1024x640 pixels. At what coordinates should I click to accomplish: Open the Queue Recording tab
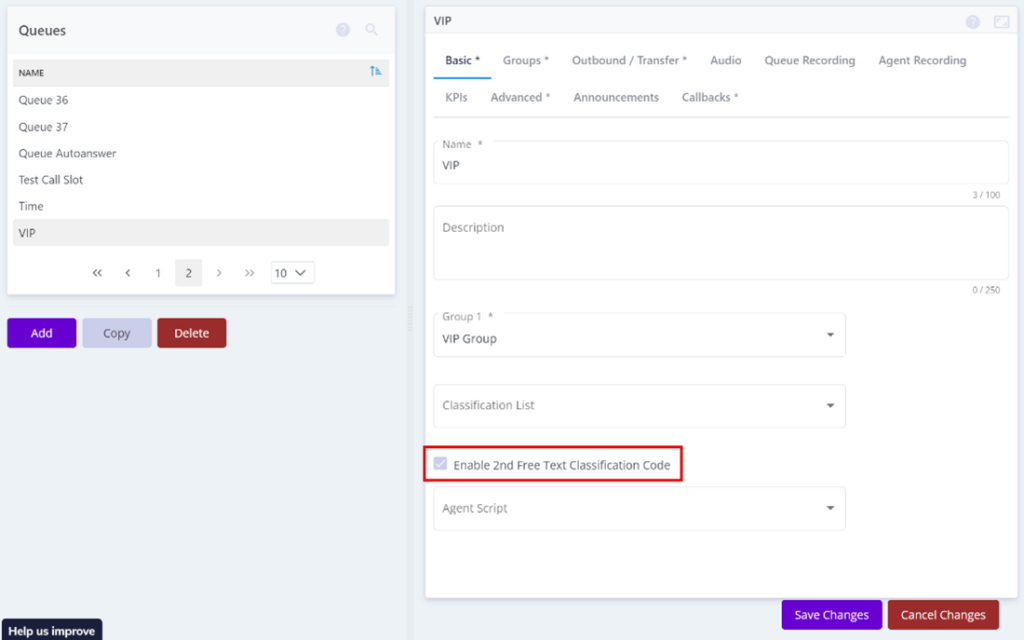810,60
